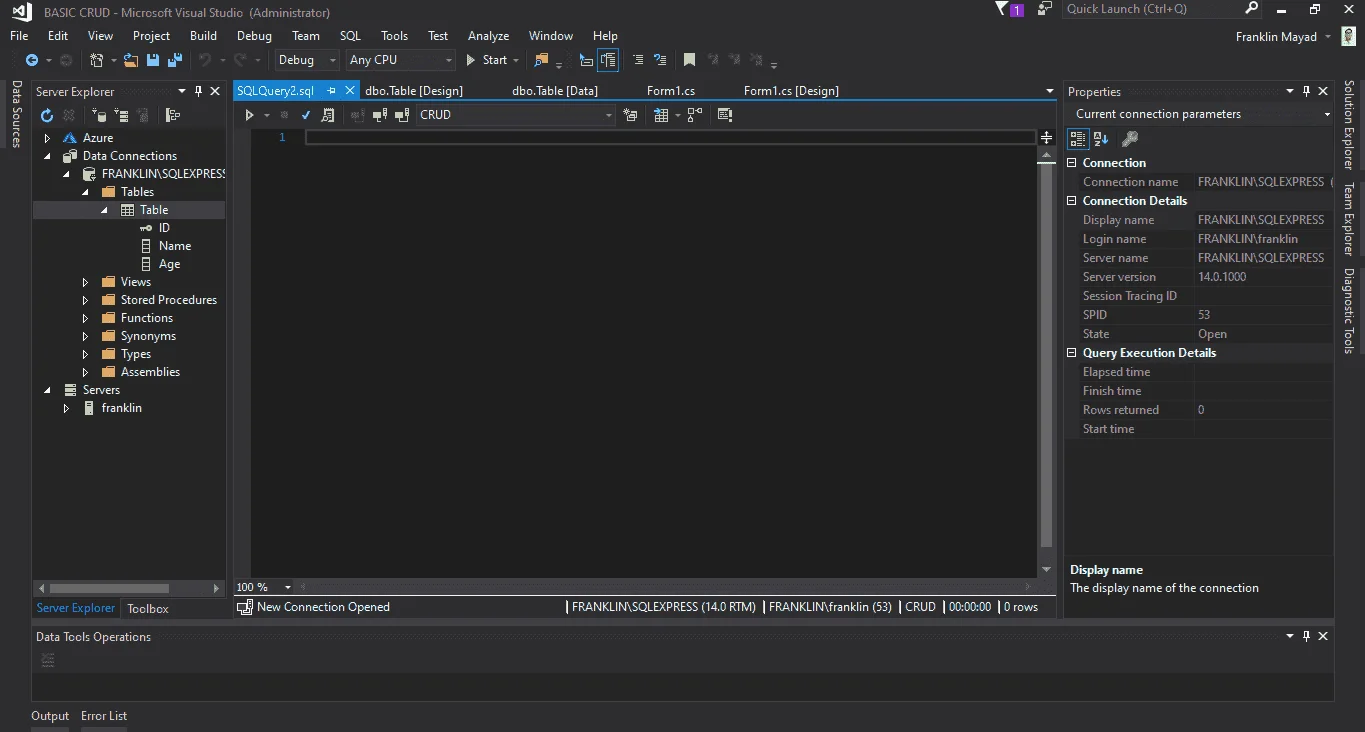Expand the Views folder
The image size is (1365, 732).
pos(85,282)
